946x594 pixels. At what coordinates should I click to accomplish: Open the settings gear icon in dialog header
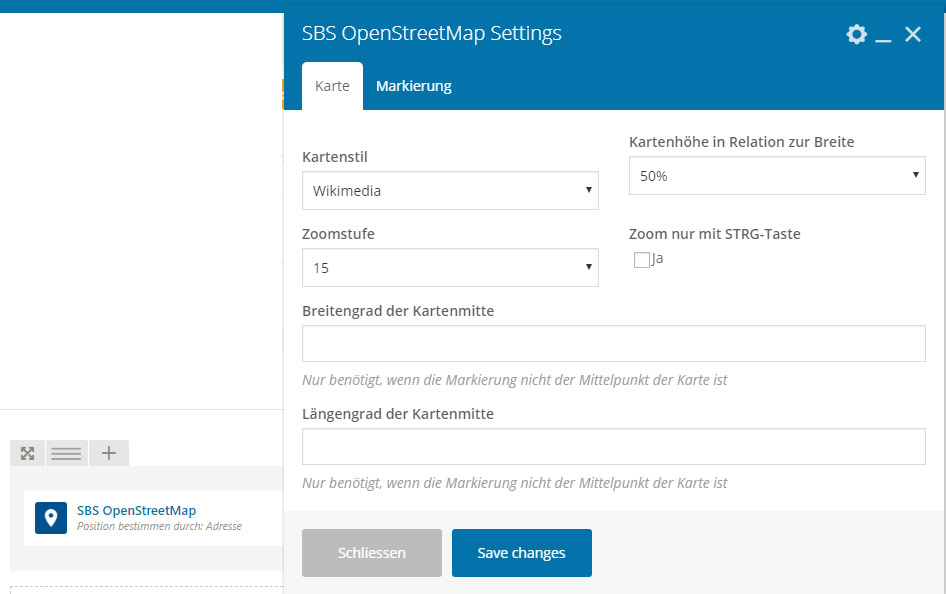click(x=856, y=34)
